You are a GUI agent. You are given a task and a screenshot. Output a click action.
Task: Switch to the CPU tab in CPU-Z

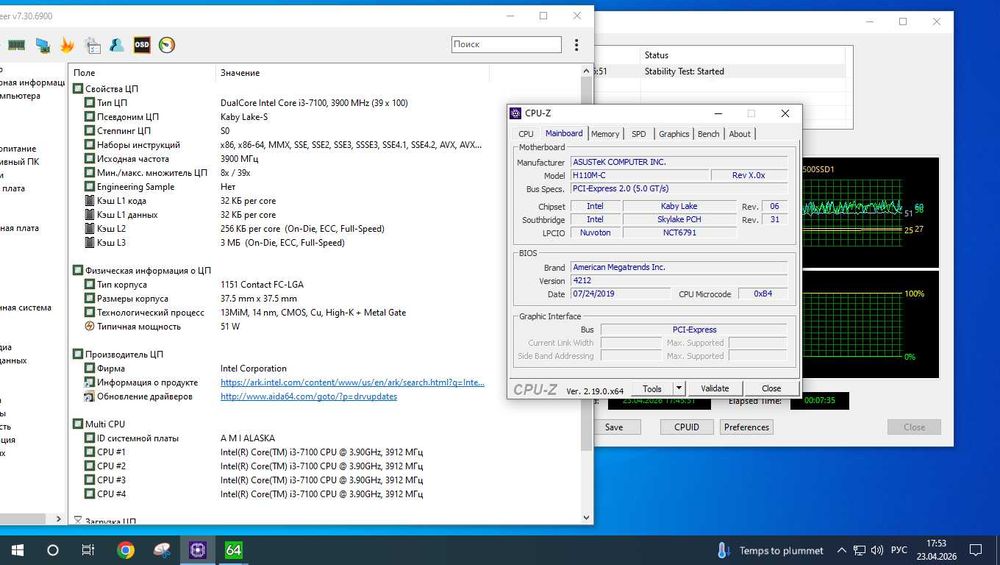(526, 134)
